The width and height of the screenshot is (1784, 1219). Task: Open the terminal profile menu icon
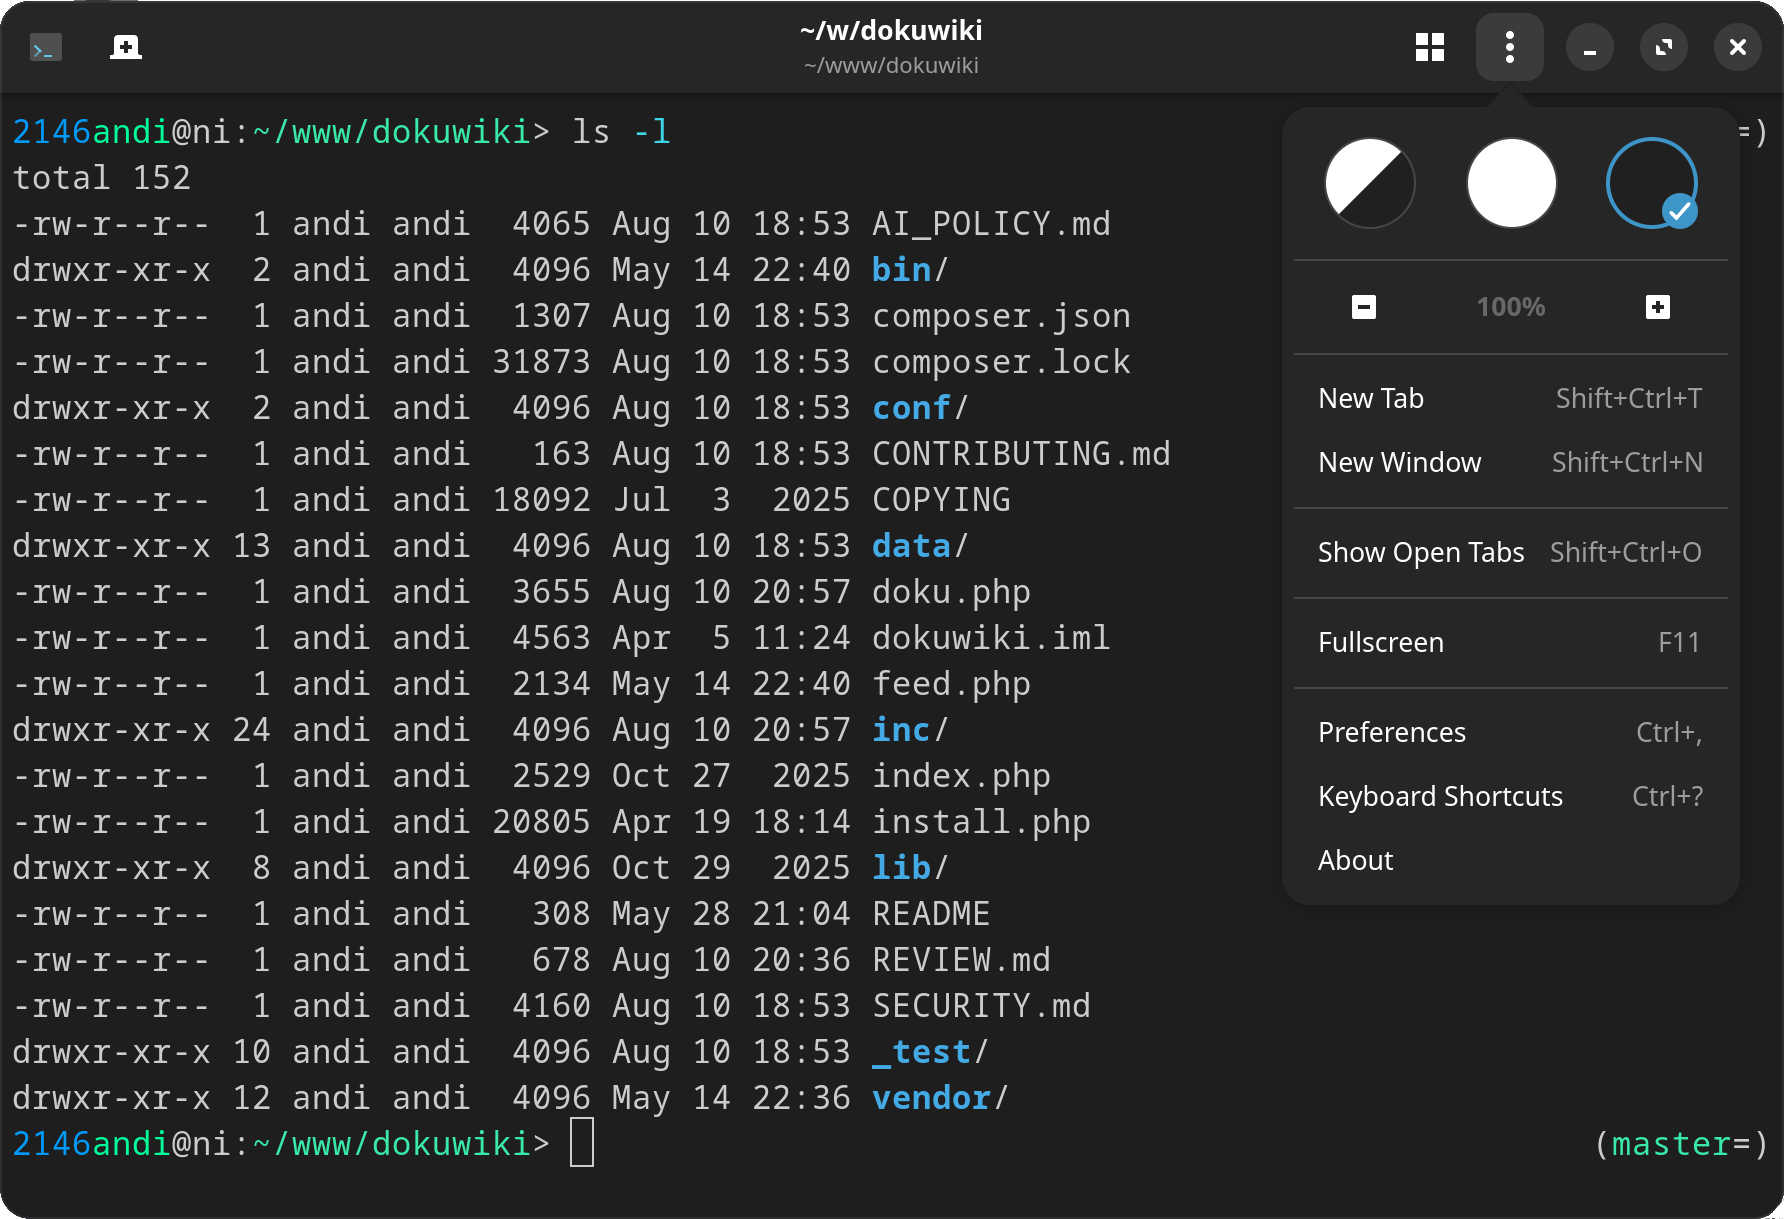point(46,47)
